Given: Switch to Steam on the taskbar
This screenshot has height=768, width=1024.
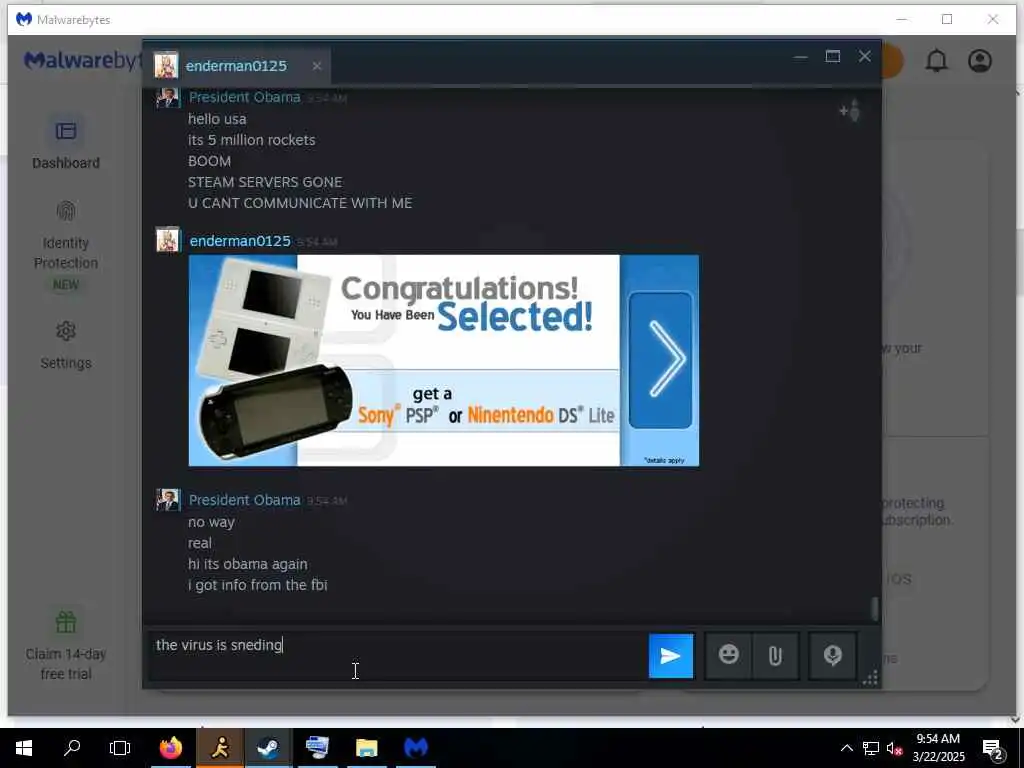Looking at the screenshot, I should tap(268, 748).
